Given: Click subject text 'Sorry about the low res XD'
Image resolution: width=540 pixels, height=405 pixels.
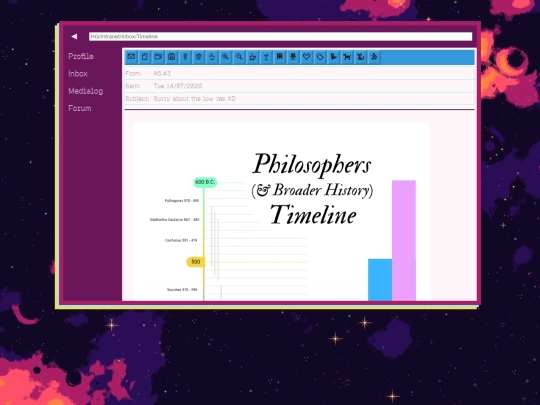Looking at the screenshot, I should coord(195,98).
